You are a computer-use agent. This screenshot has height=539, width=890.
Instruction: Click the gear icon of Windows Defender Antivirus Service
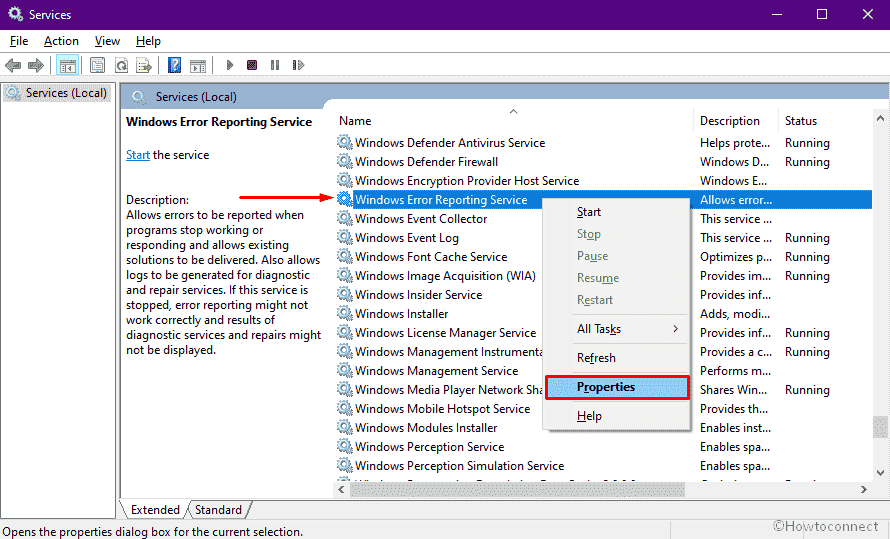344,142
